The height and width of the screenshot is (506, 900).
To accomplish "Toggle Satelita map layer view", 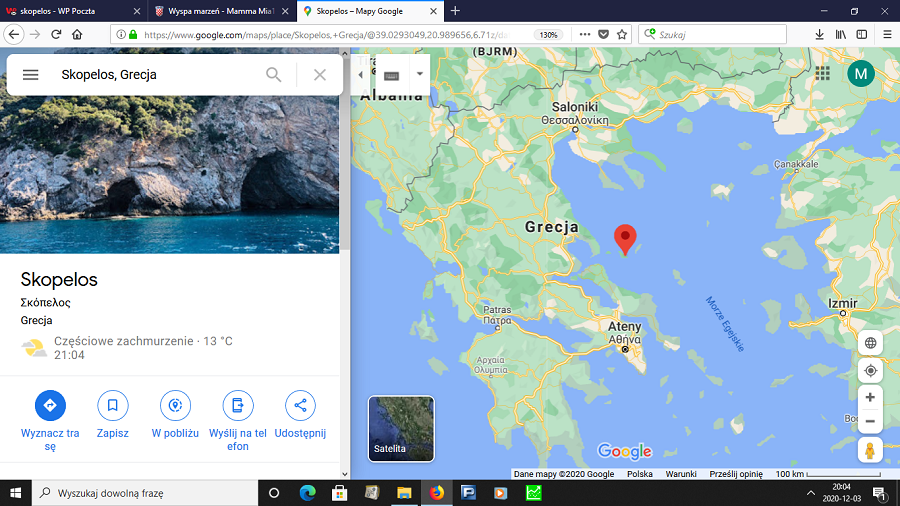I will pos(401,428).
